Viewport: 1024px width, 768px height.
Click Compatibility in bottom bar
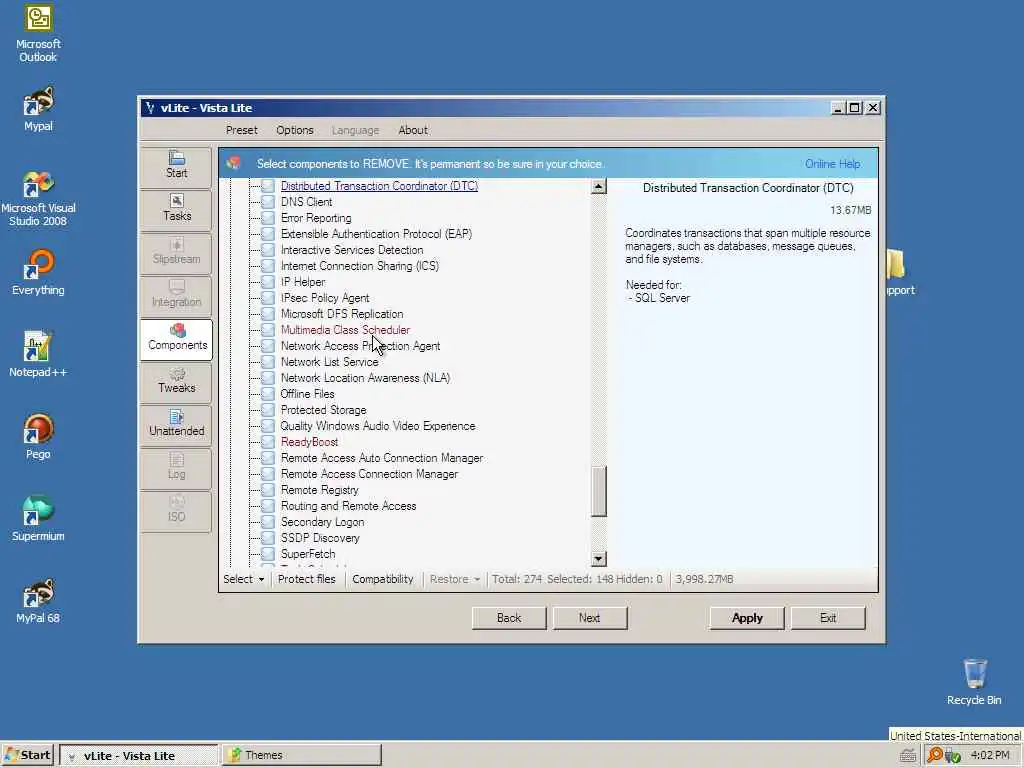pos(383,579)
